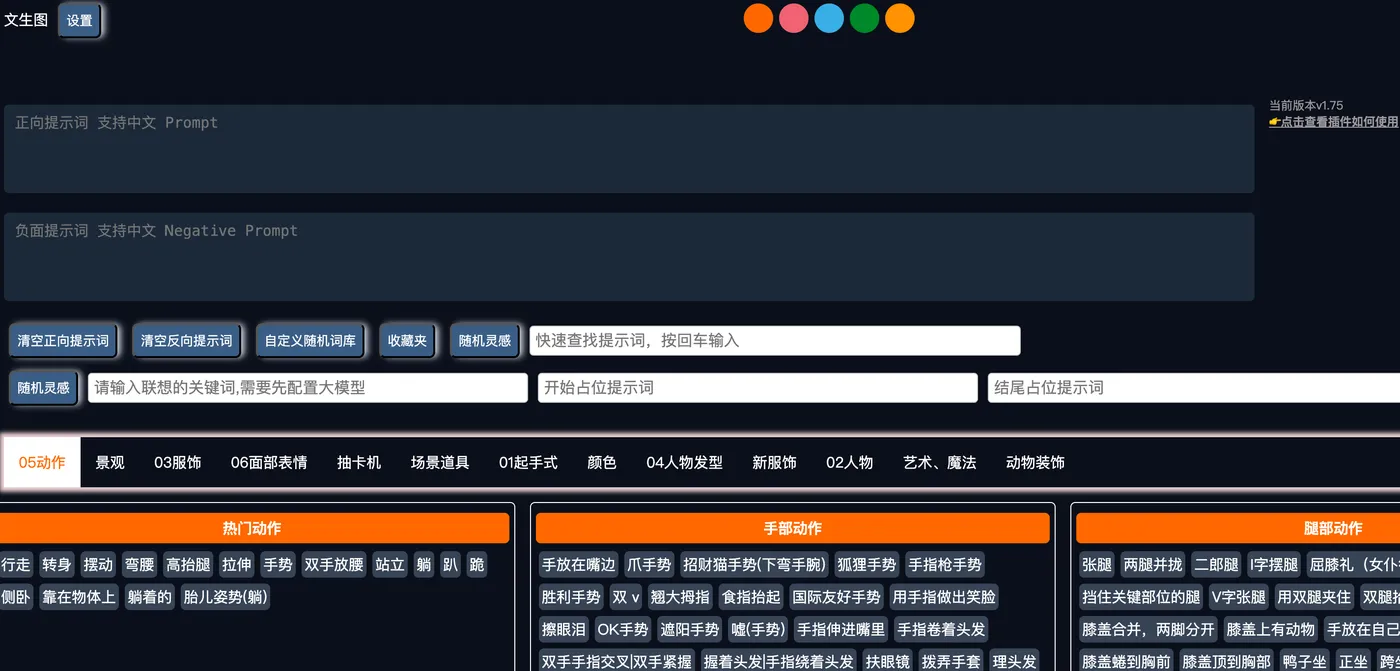
Task: Open the 颜色 color category tab
Action: click(x=601, y=462)
